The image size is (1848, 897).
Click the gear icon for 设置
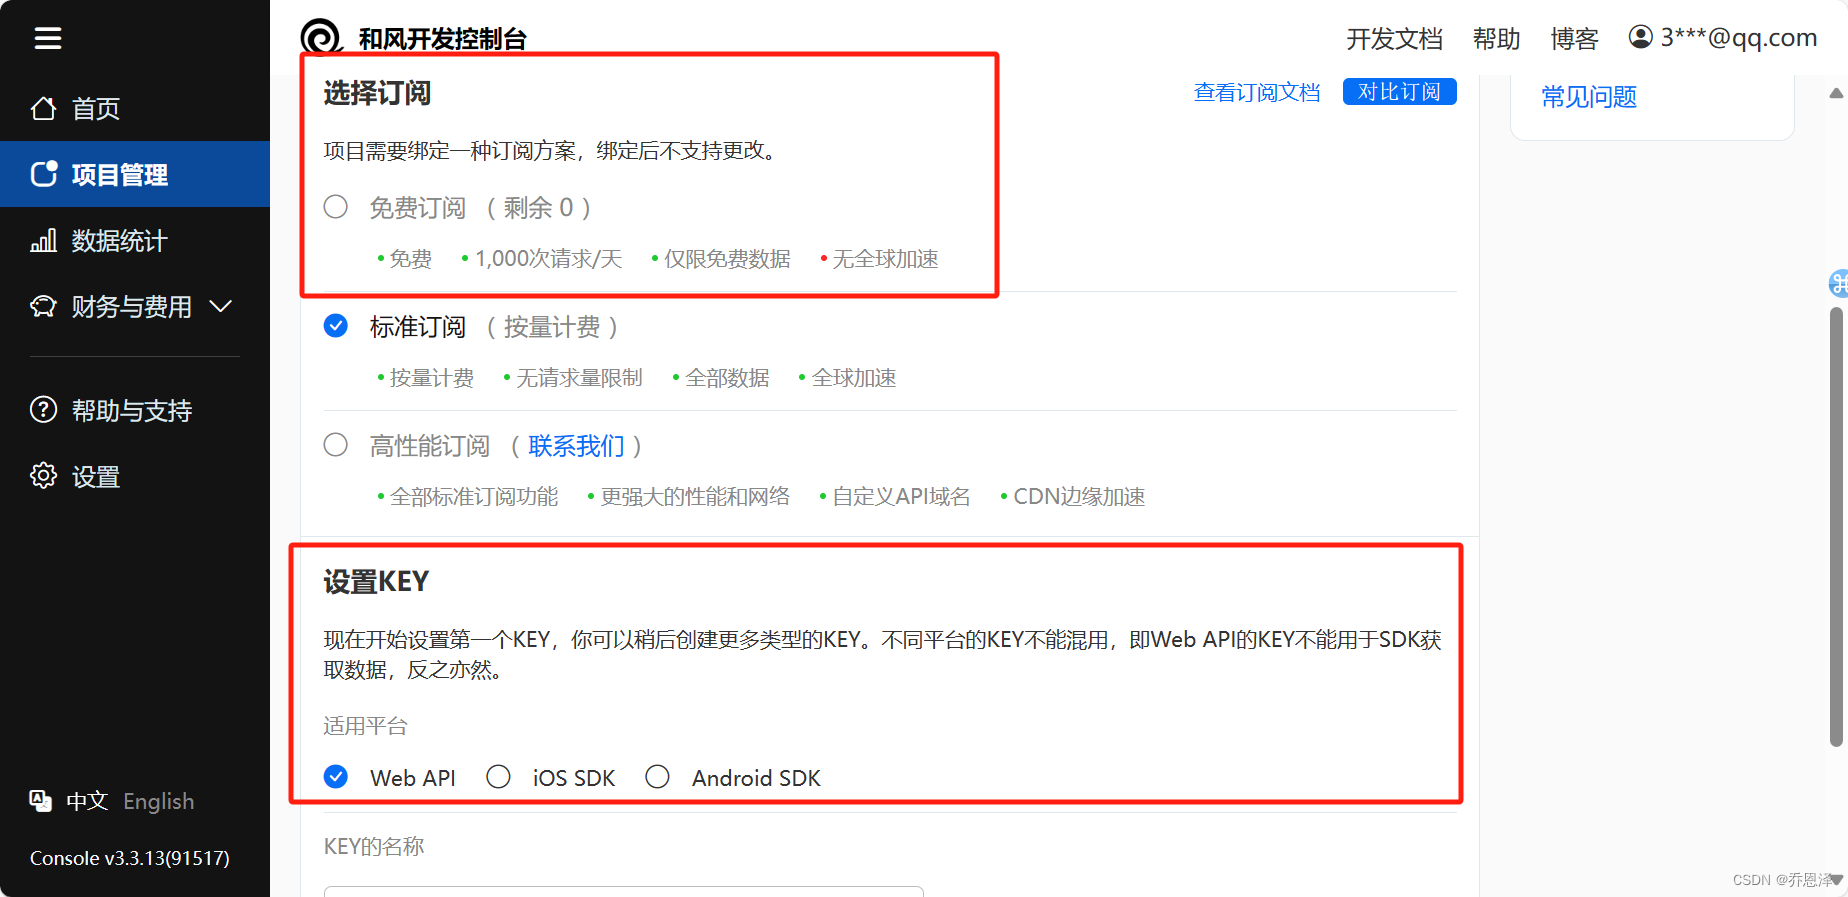coord(44,476)
